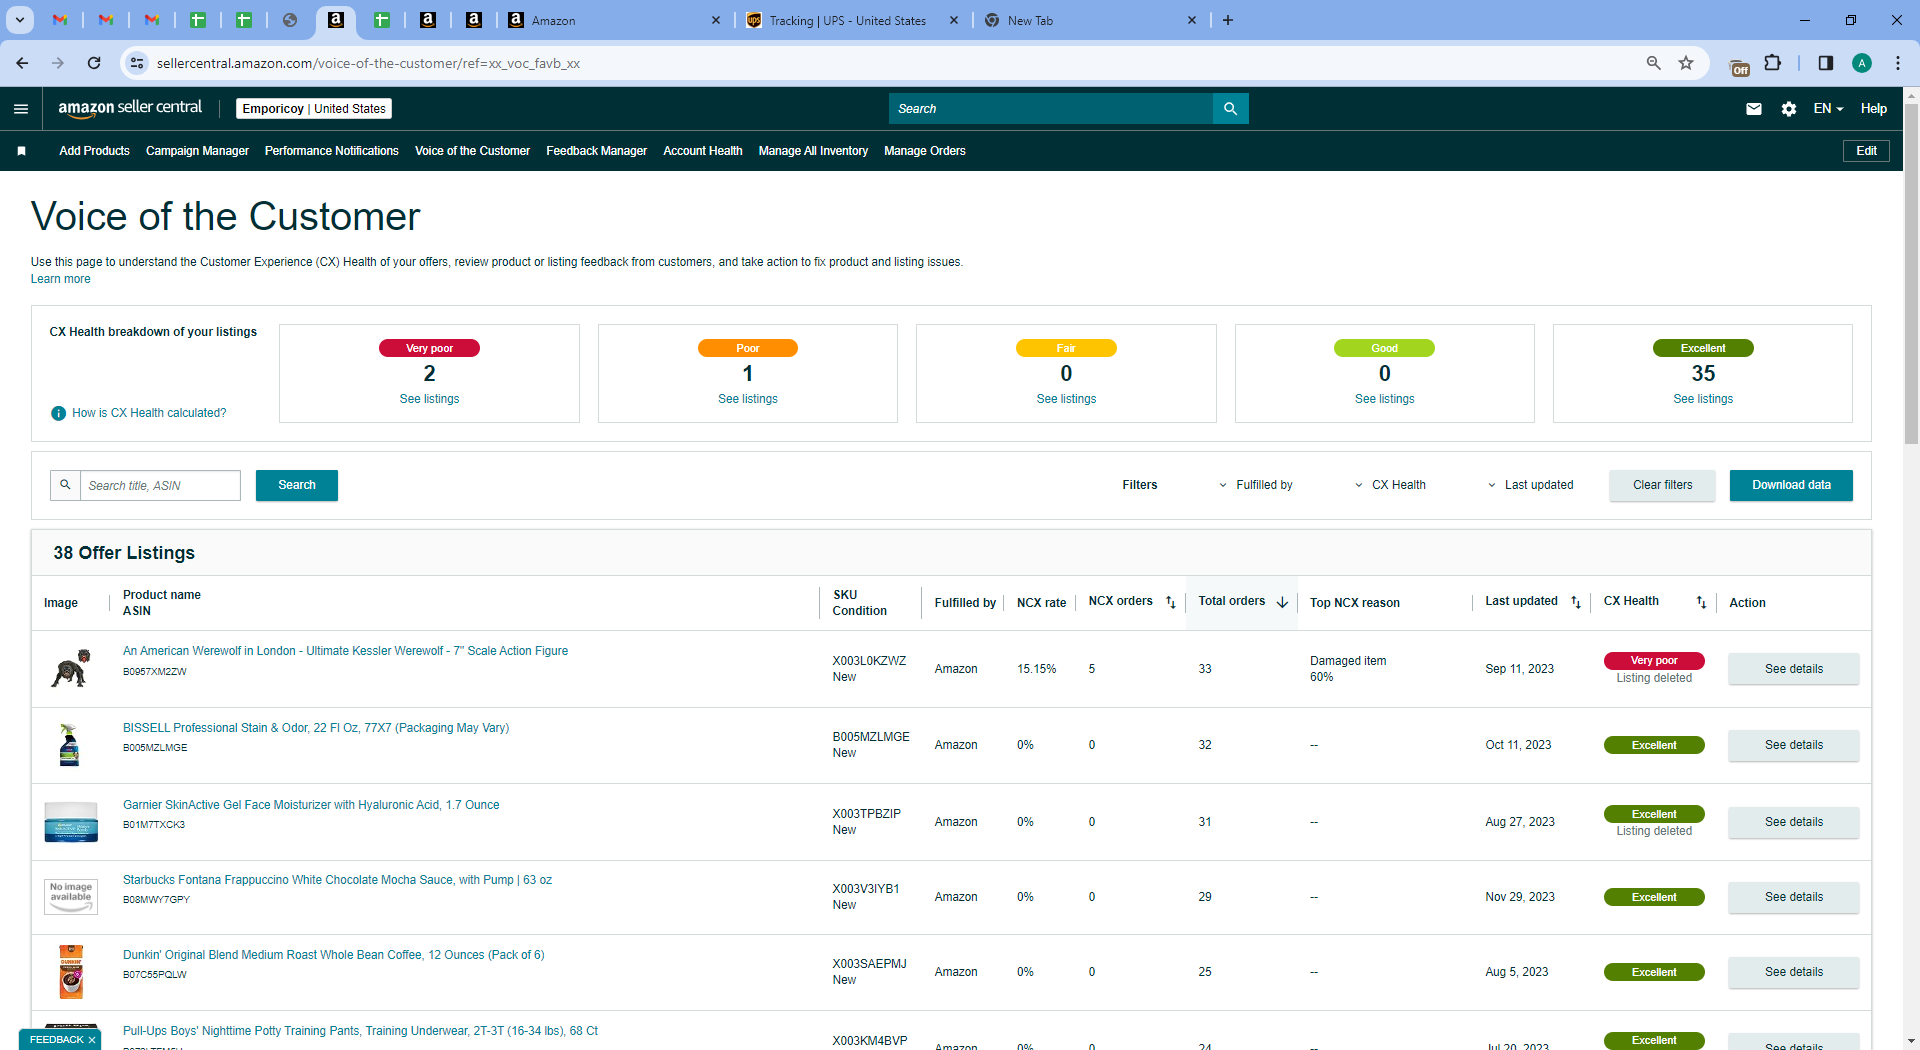The height and width of the screenshot is (1050, 1920).
Task: Bookmark this page with the star icon
Action: 1686,63
